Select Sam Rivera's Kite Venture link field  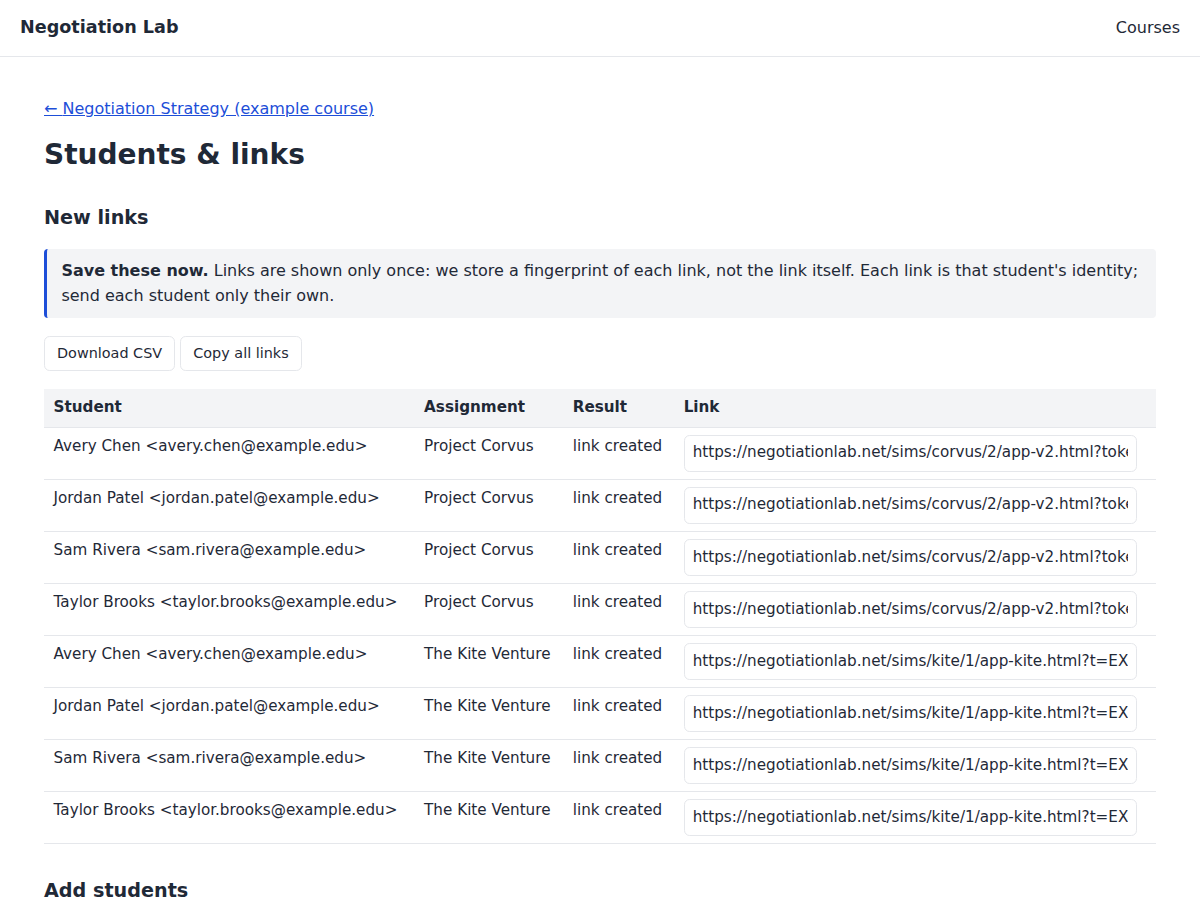pos(910,765)
